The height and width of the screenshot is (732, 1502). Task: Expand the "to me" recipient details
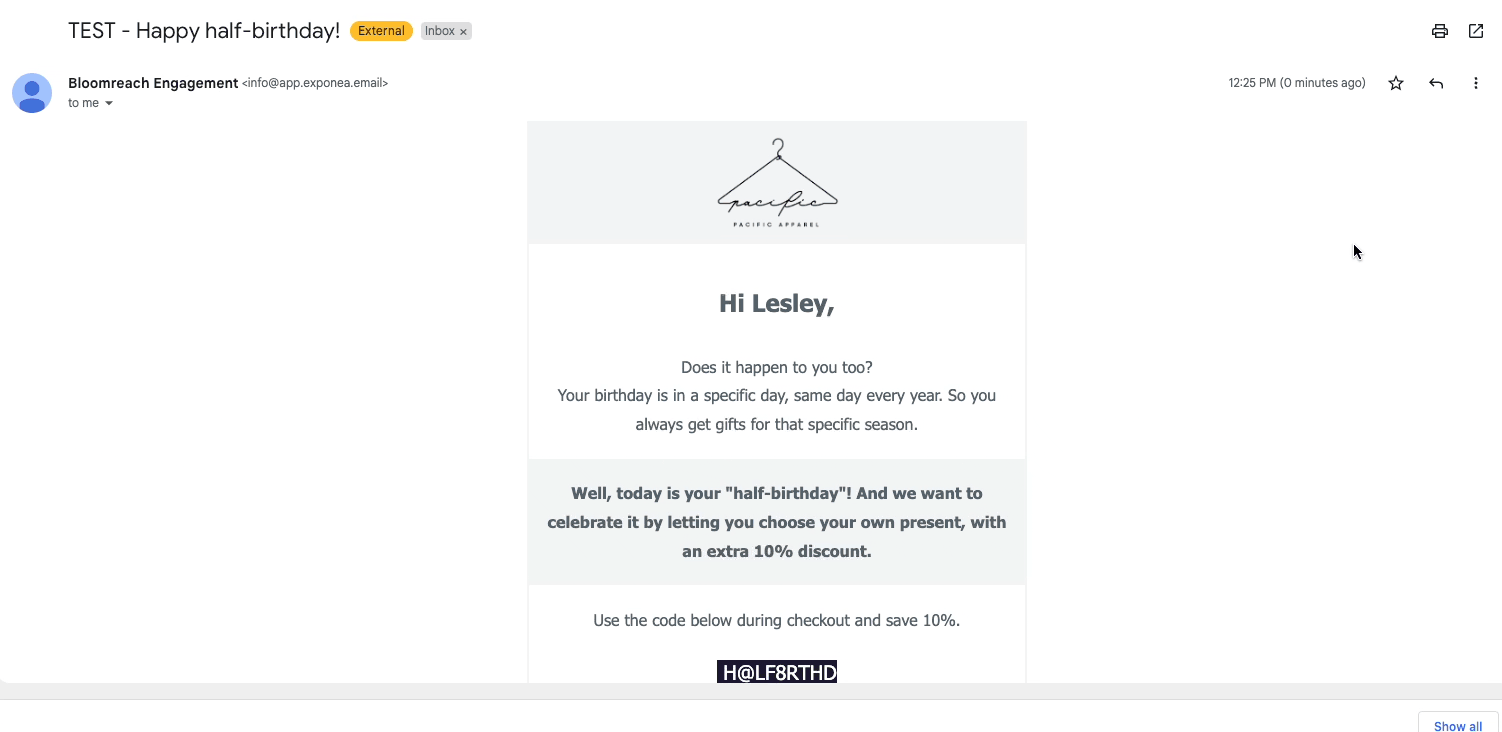tap(109, 104)
